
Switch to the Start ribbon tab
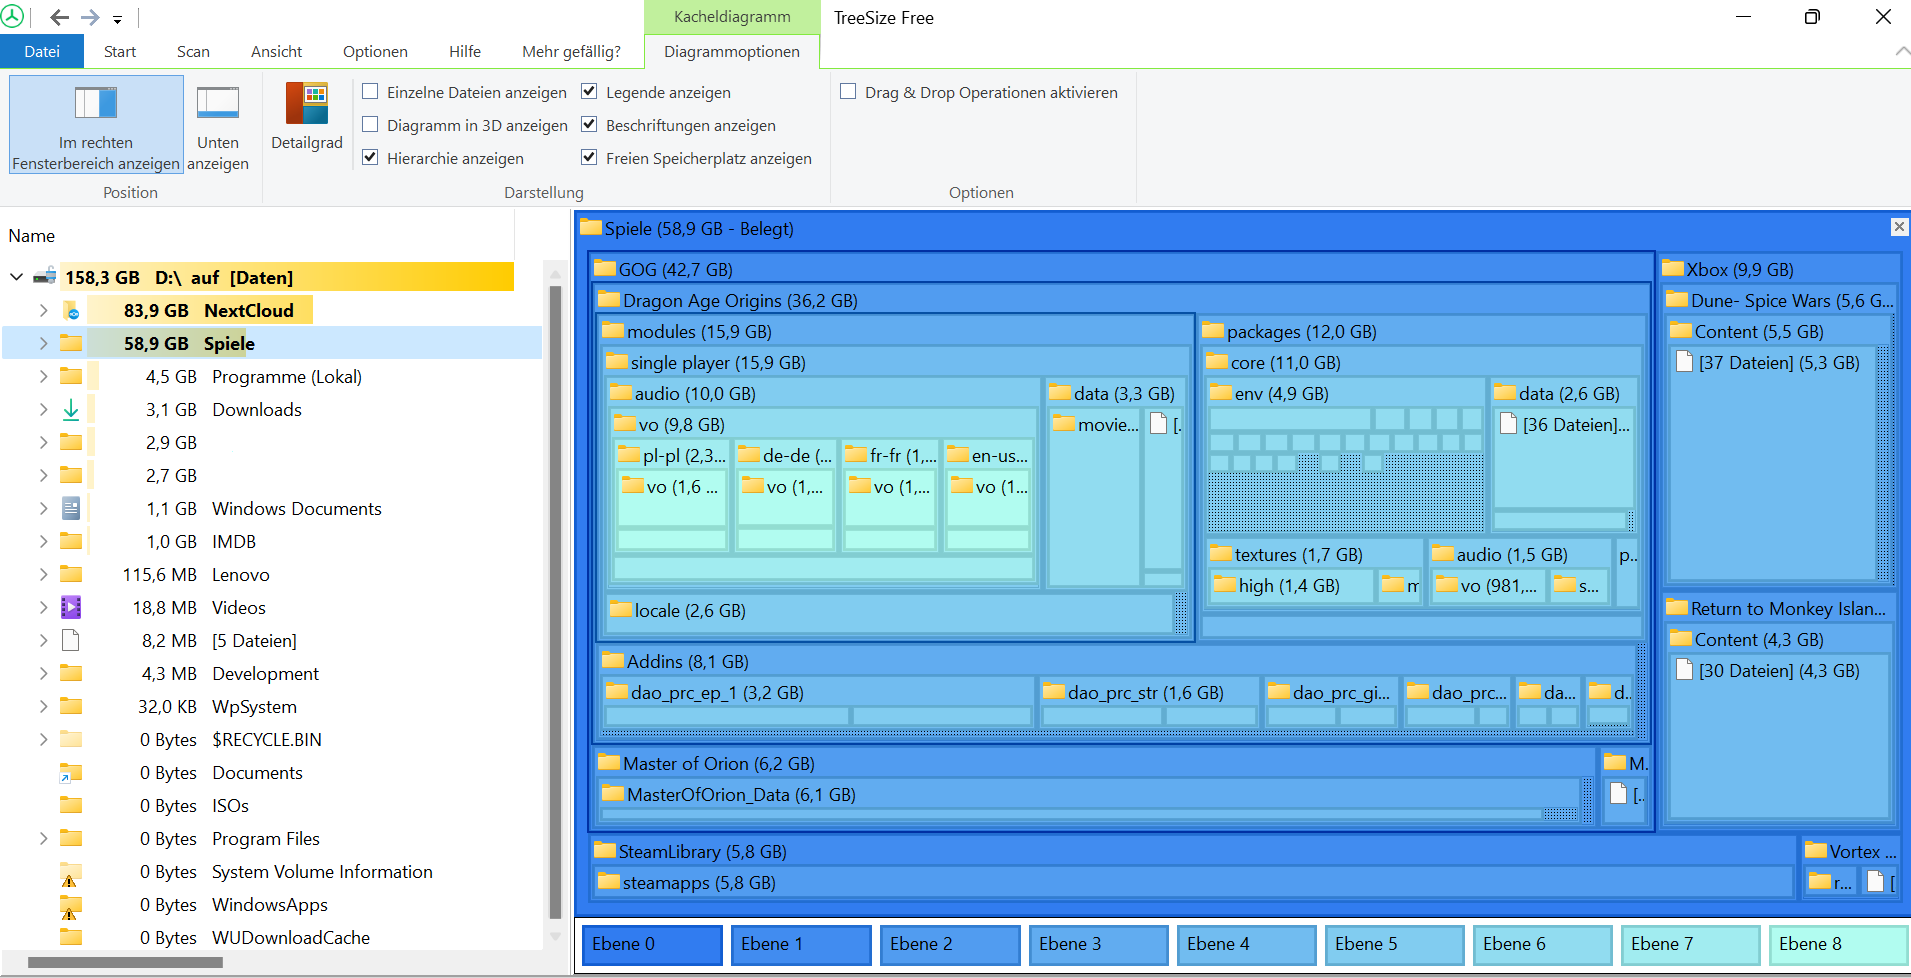(x=120, y=52)
